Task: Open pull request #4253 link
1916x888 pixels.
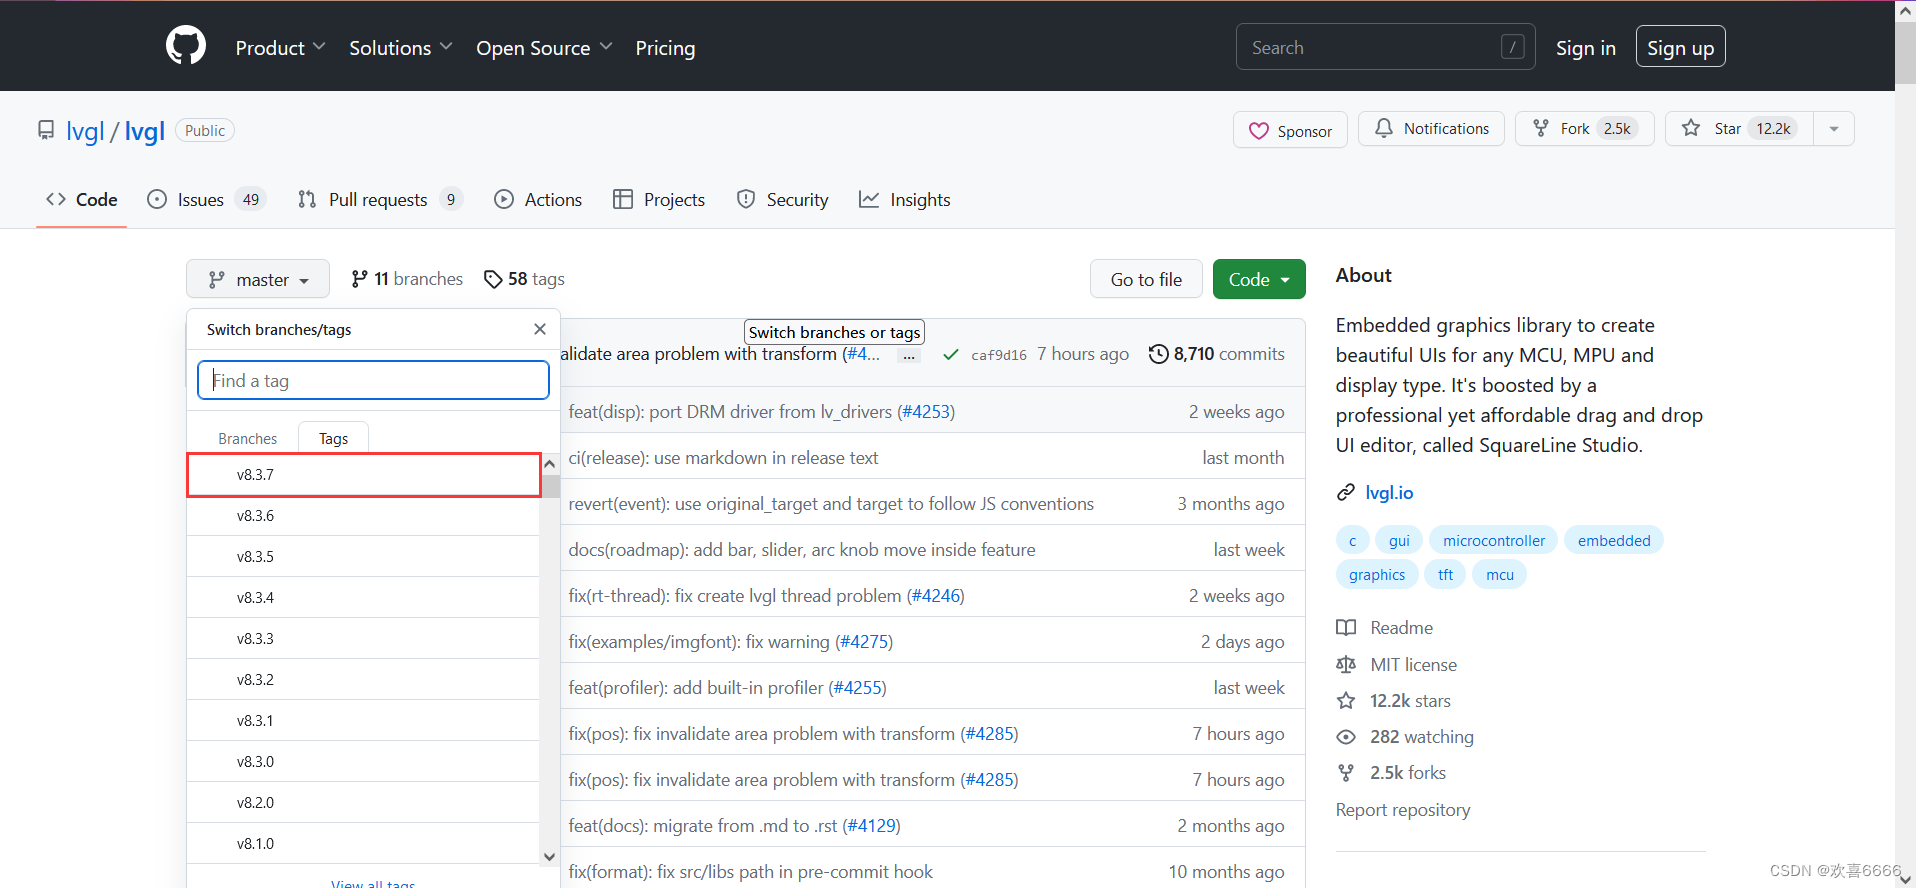Action: point(928,412)
